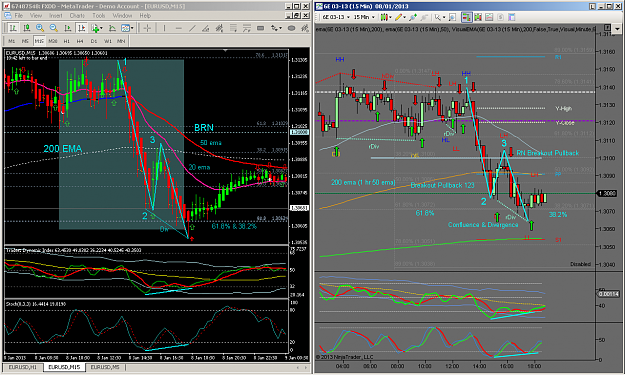Click the MetaTrader tabs scroll-right arrow

click(305, 367)
